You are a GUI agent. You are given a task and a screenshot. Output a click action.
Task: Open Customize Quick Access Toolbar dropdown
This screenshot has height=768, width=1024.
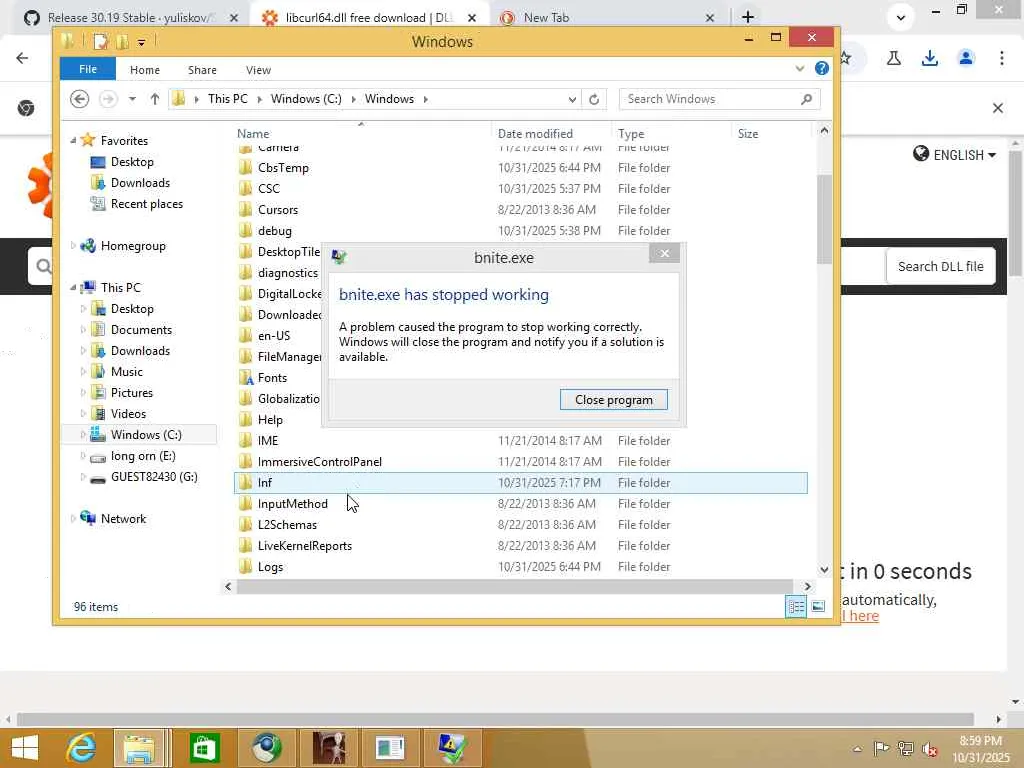[141, 42]
